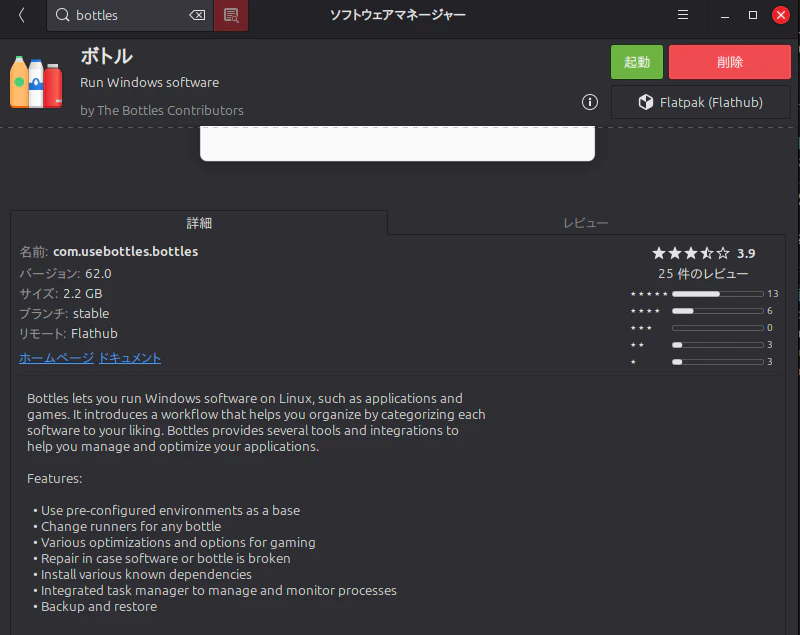Click the five-star rating bar showing 13
Viewport: 800px width, 635px height.
click(717, 294)
